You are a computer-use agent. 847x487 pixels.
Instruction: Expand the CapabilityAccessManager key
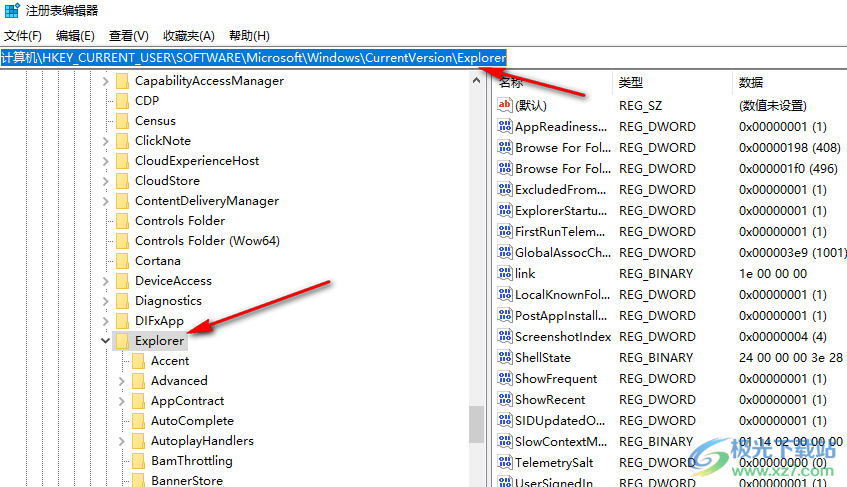coord(106,81)
